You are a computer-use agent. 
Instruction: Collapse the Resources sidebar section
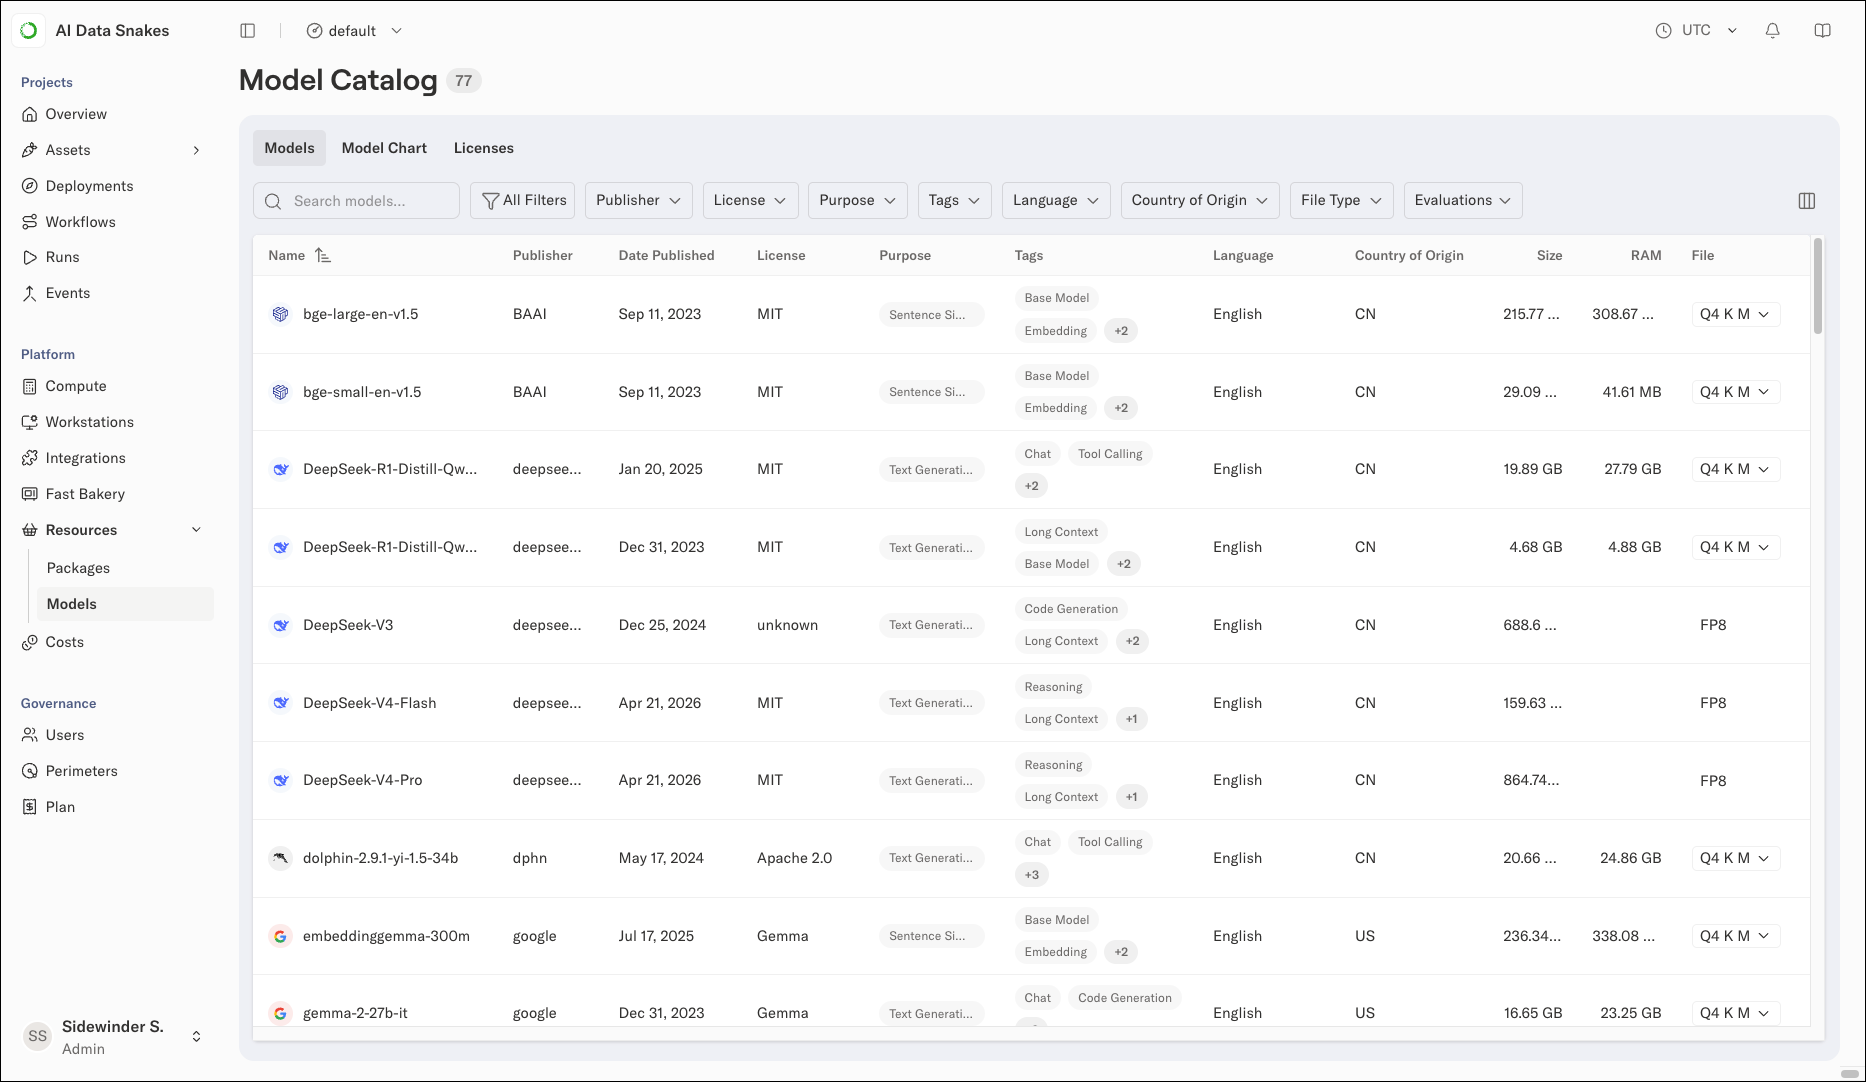(x=196, y=530)
